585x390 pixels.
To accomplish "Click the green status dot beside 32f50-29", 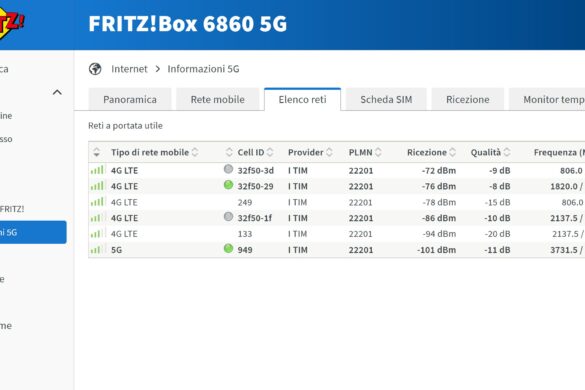I will coord(228,185).
